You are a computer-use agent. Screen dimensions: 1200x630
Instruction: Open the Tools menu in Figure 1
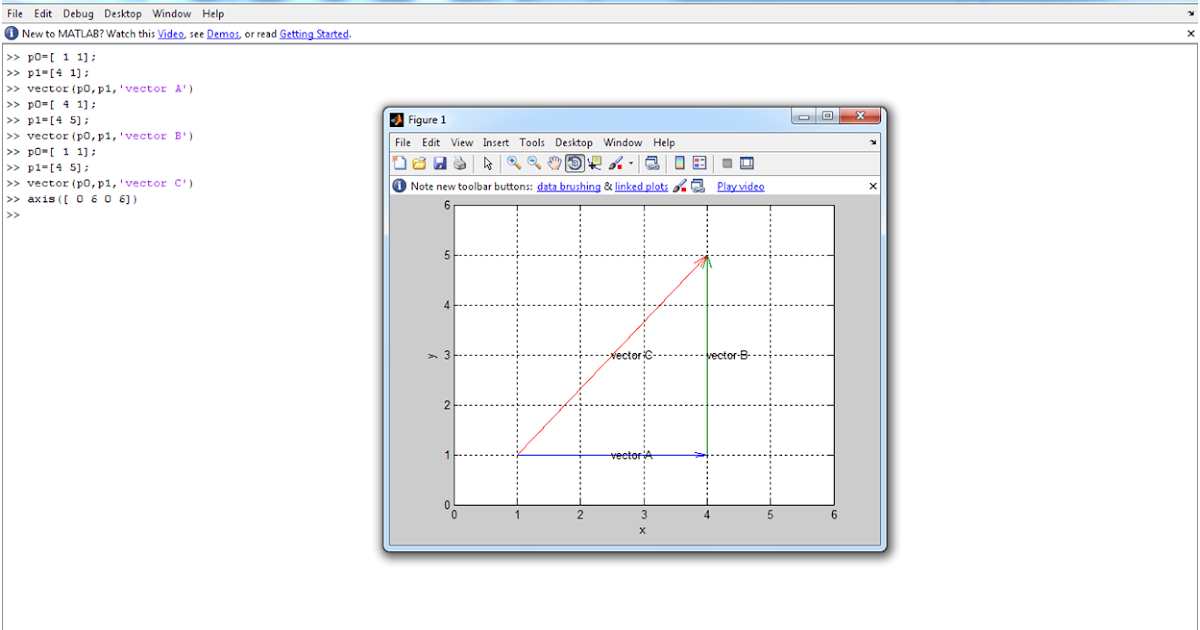click(x=532, y=142)
